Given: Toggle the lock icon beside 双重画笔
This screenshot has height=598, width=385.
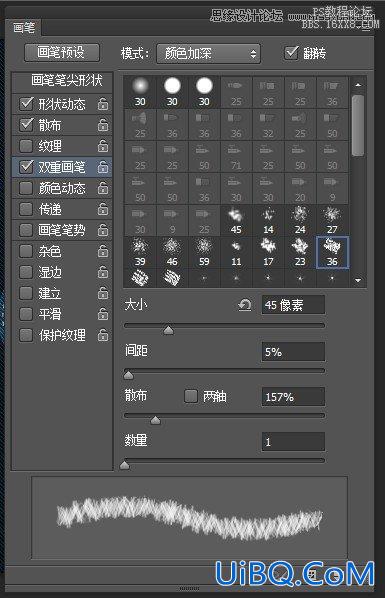Looking at the screenshot, I should (103, 167).
